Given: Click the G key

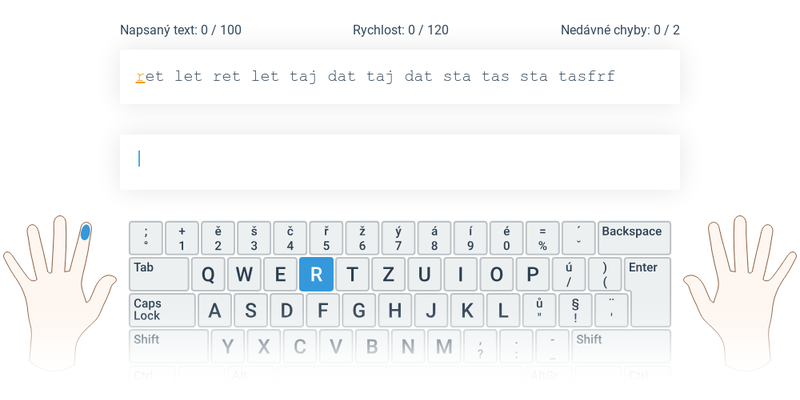Looking at the screenshot, I should click(x=359, y=310).
